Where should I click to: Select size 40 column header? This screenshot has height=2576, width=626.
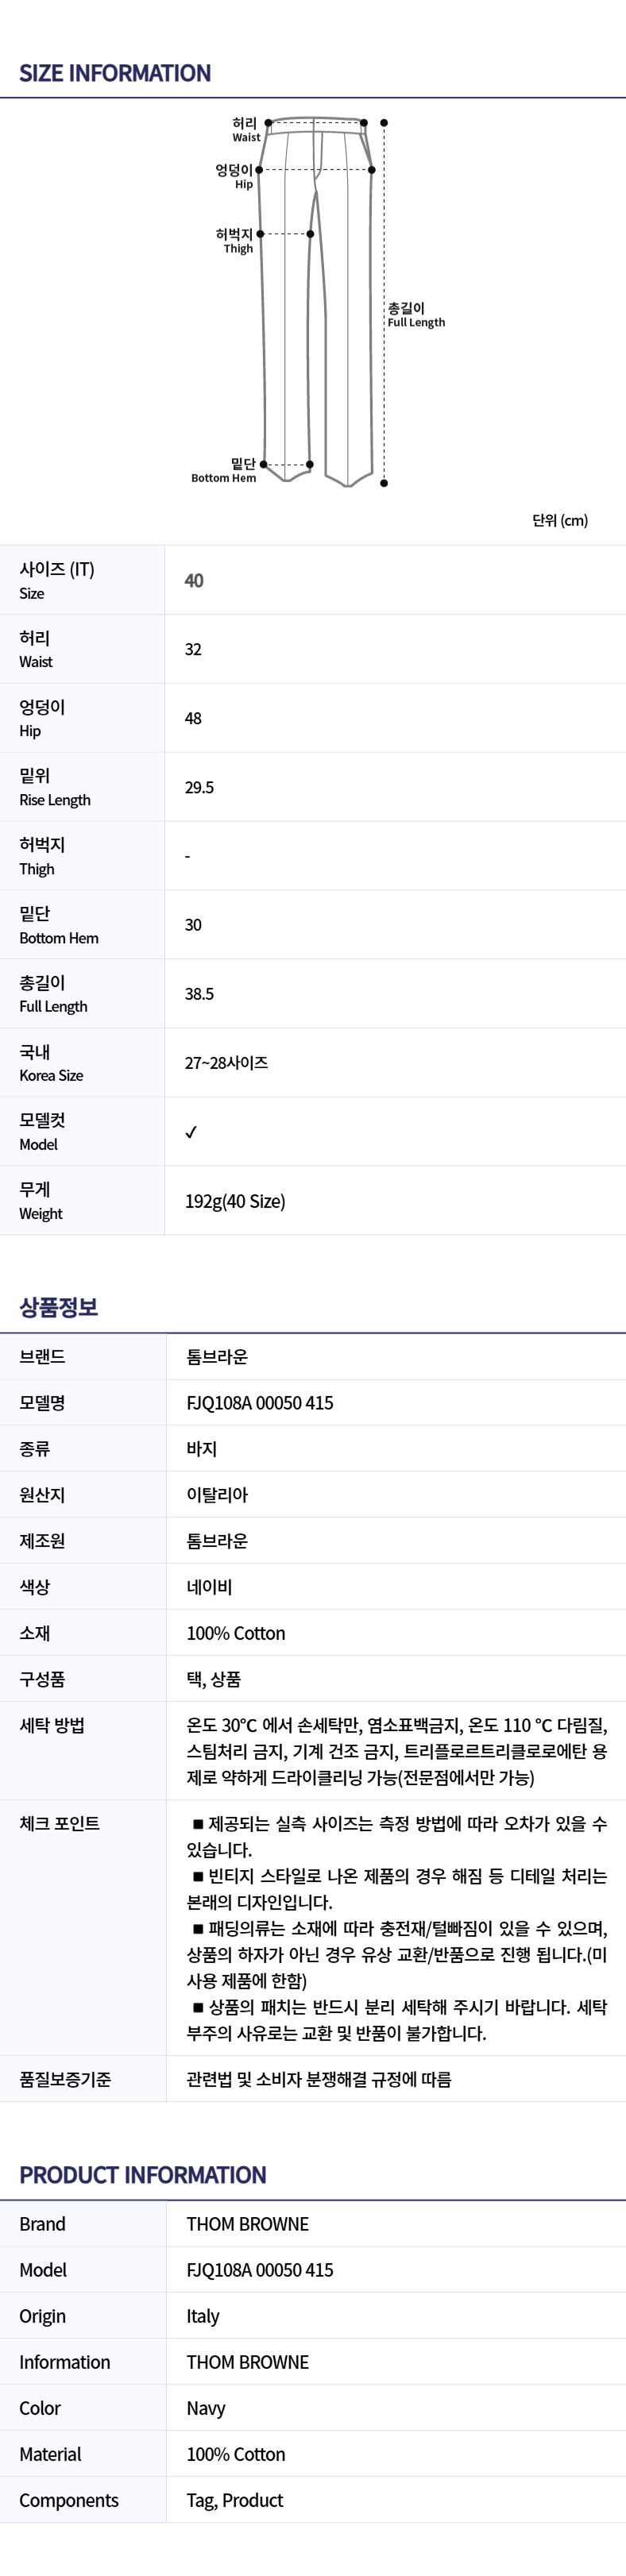tap(194, 580)
